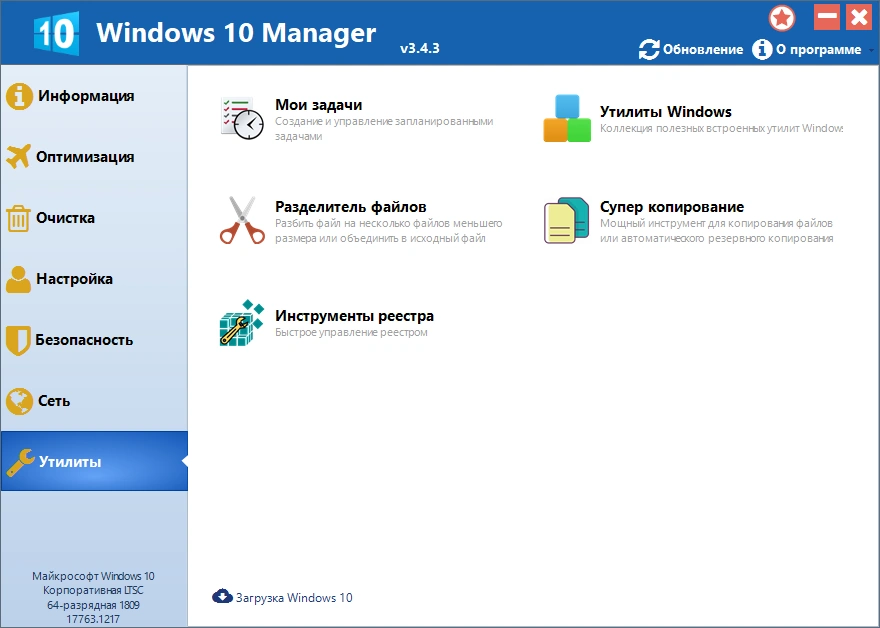Click the О программе button

807,49
